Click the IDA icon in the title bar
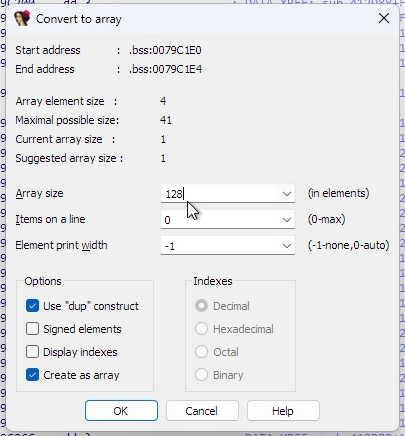Viewport: 405px width, 436px height. point(22,18)
